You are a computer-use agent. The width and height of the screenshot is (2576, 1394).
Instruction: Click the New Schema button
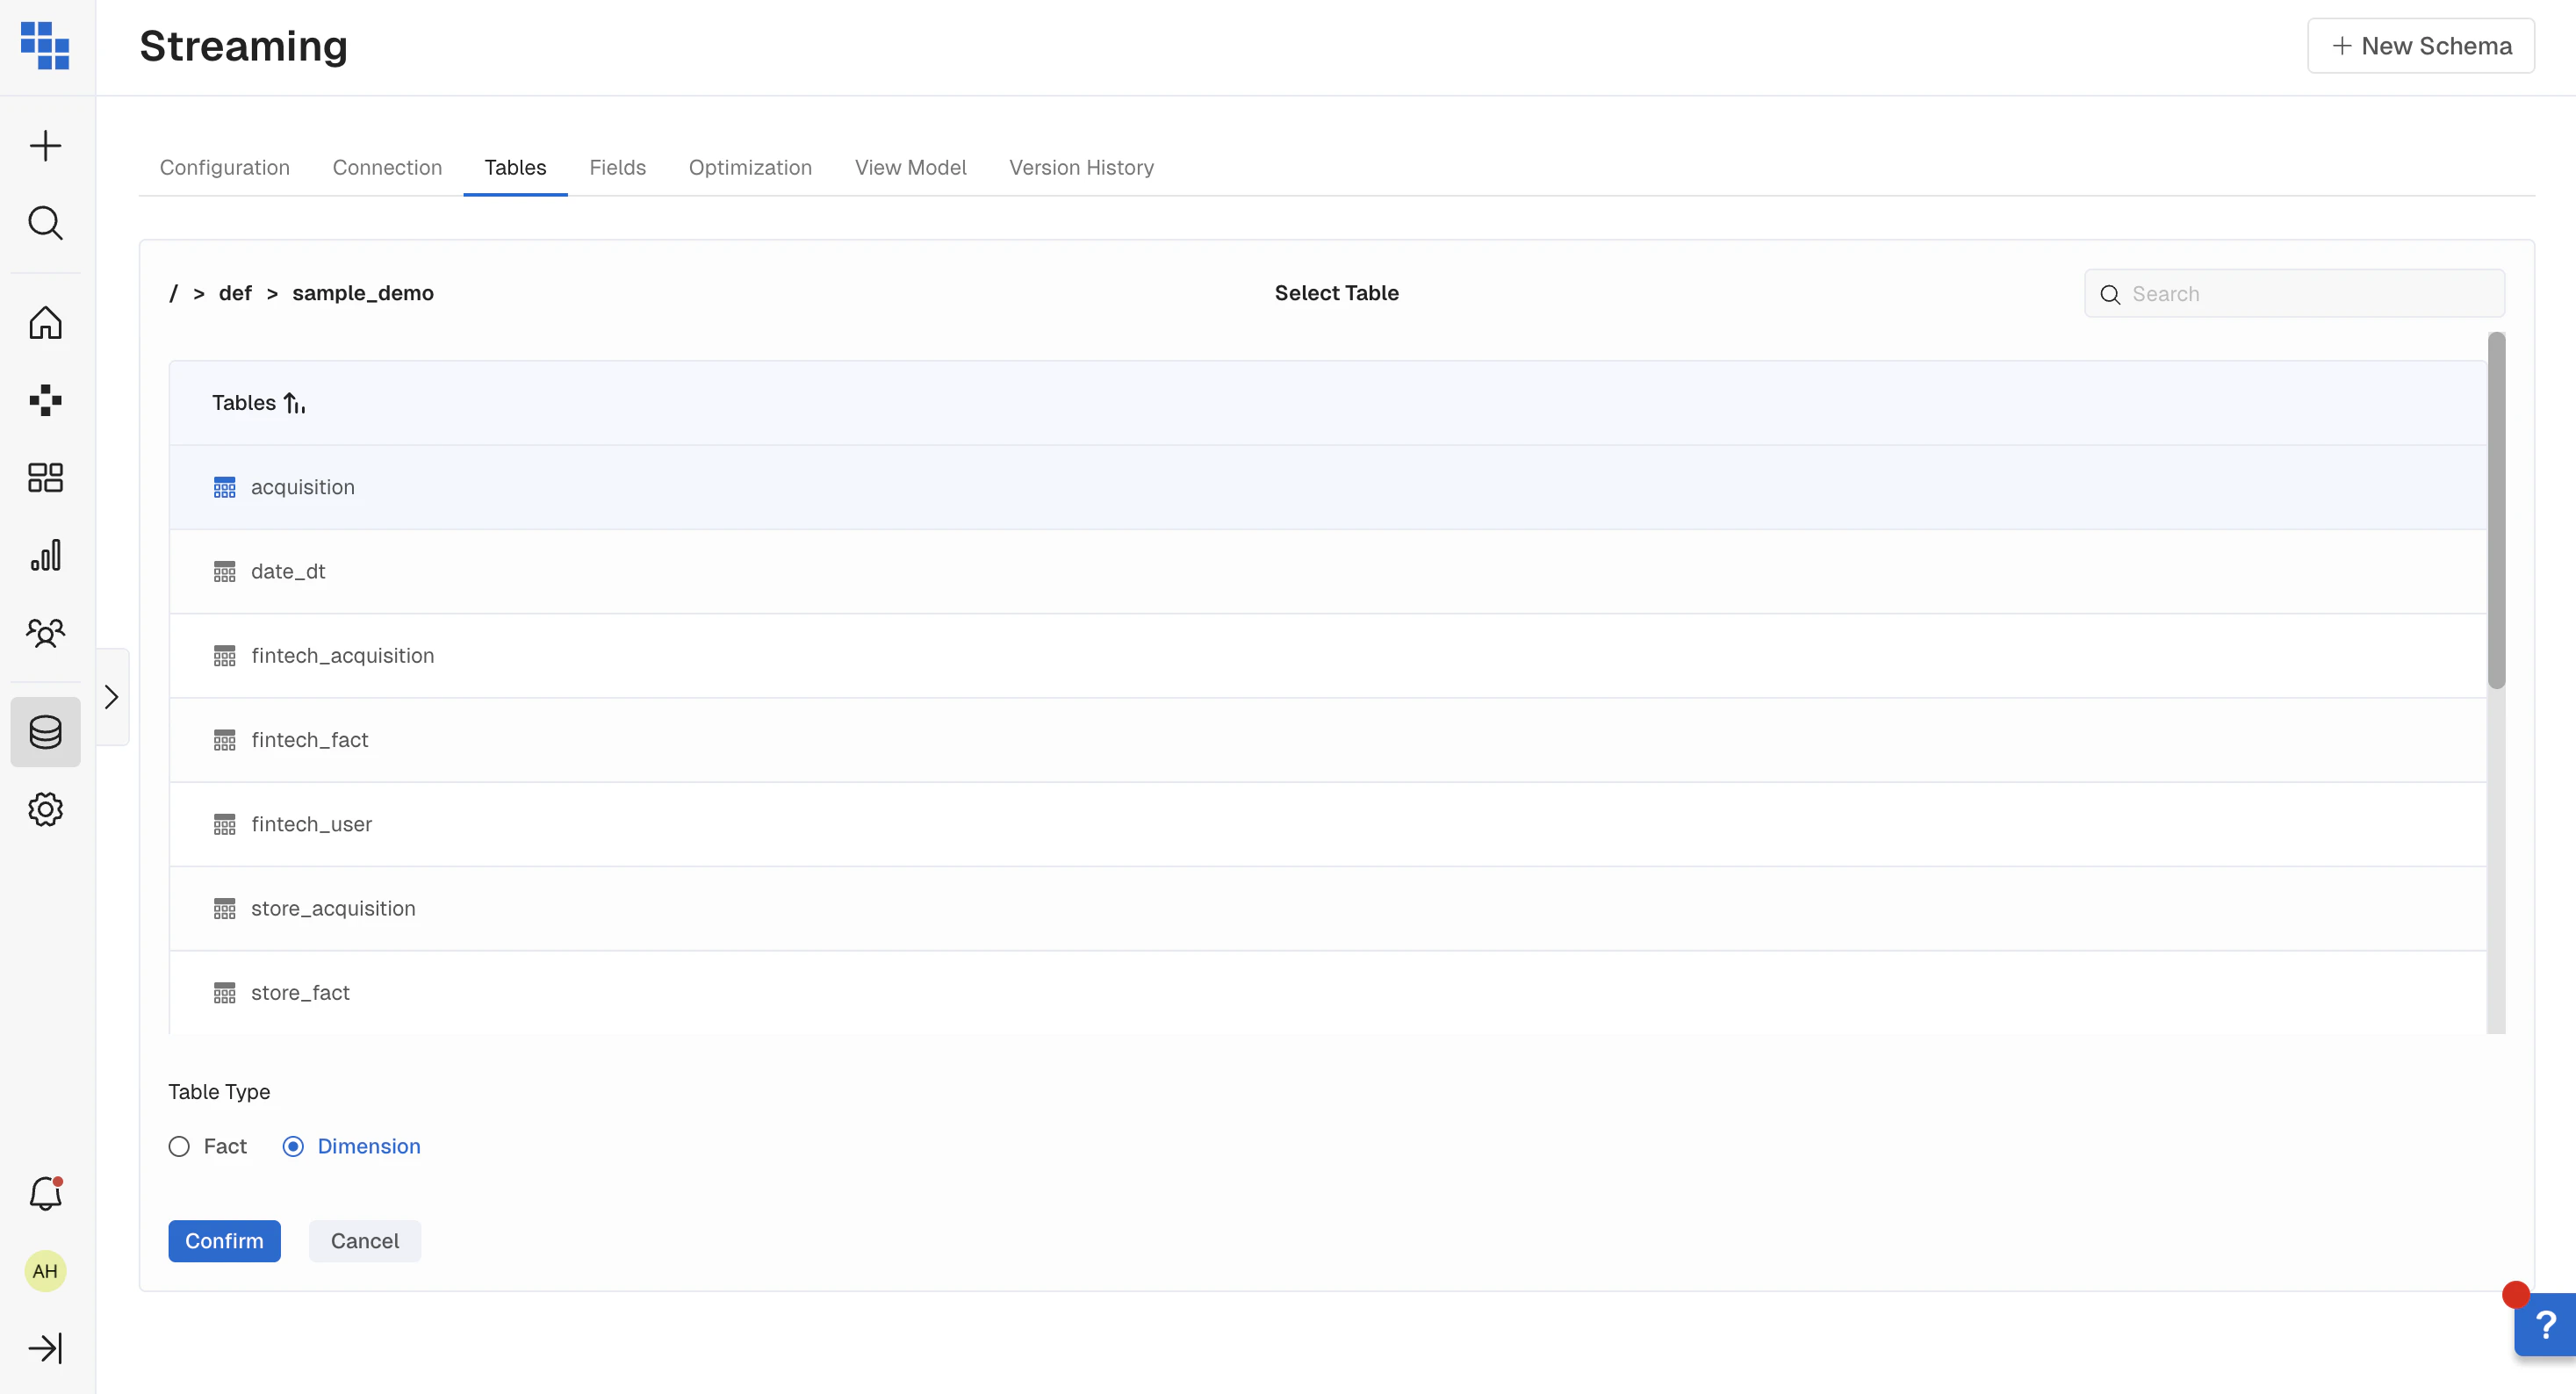coord(2421,46)
